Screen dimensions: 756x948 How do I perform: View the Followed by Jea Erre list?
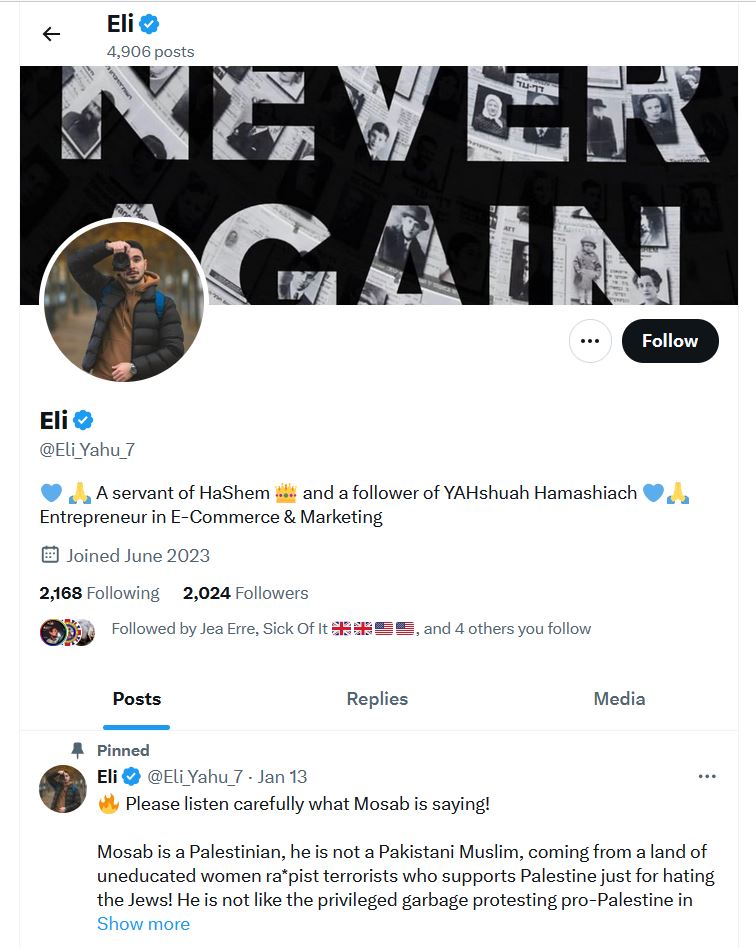[351, 629]
